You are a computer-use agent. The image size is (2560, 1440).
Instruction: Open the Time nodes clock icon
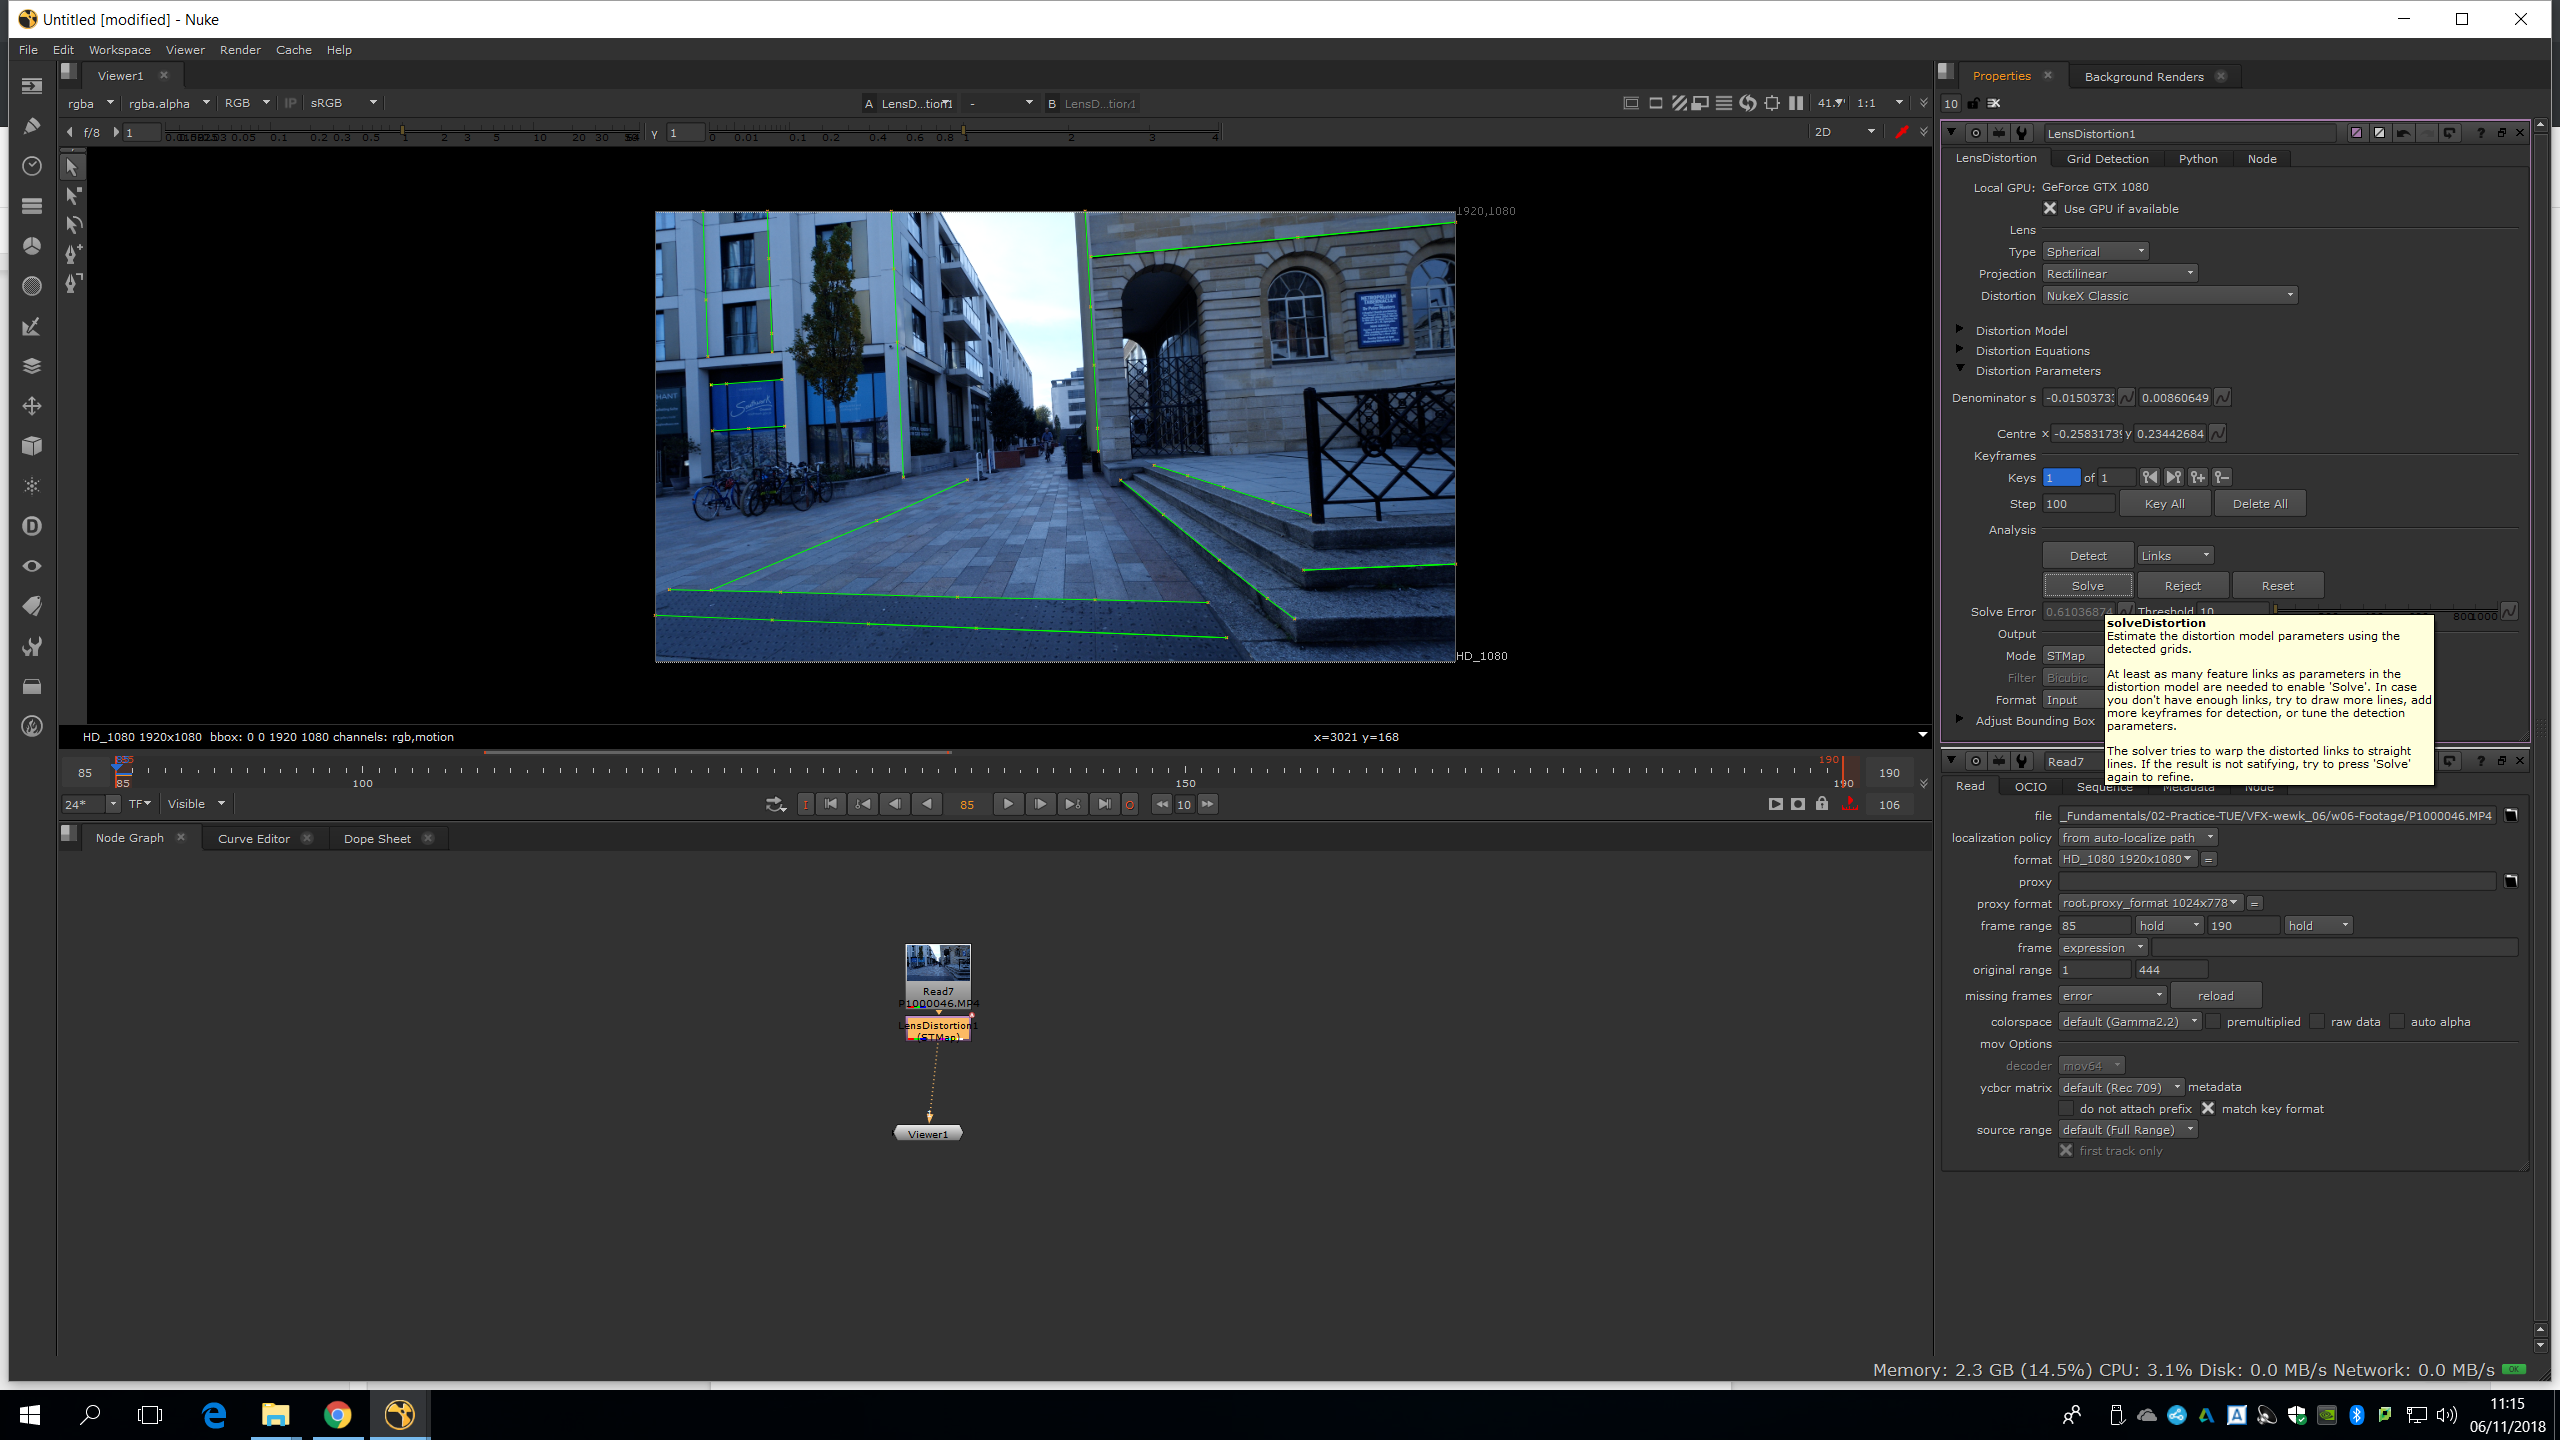coord(31,166)
